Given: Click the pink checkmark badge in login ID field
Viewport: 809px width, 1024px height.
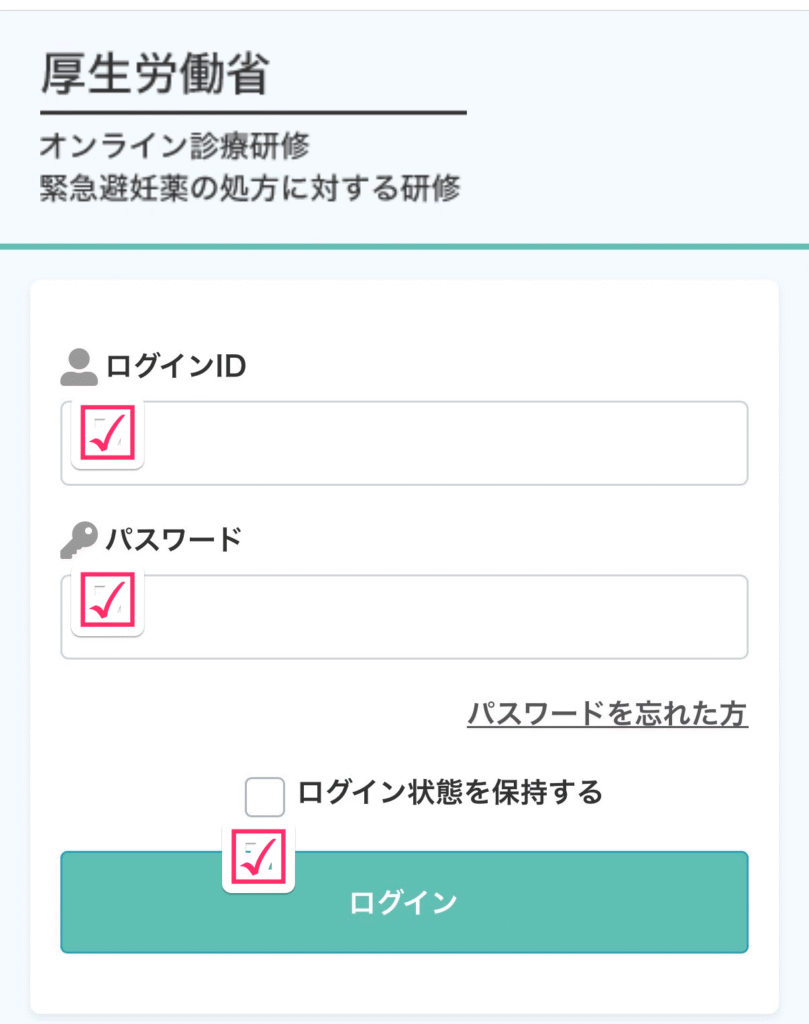Looking at the screenshot, I should tap(108, 433).
